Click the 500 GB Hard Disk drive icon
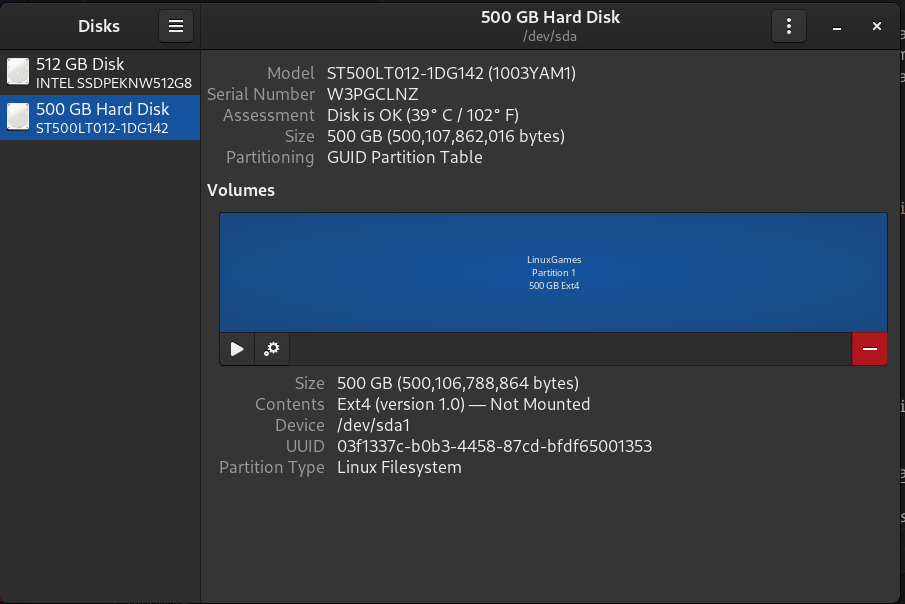 (18, 117)
